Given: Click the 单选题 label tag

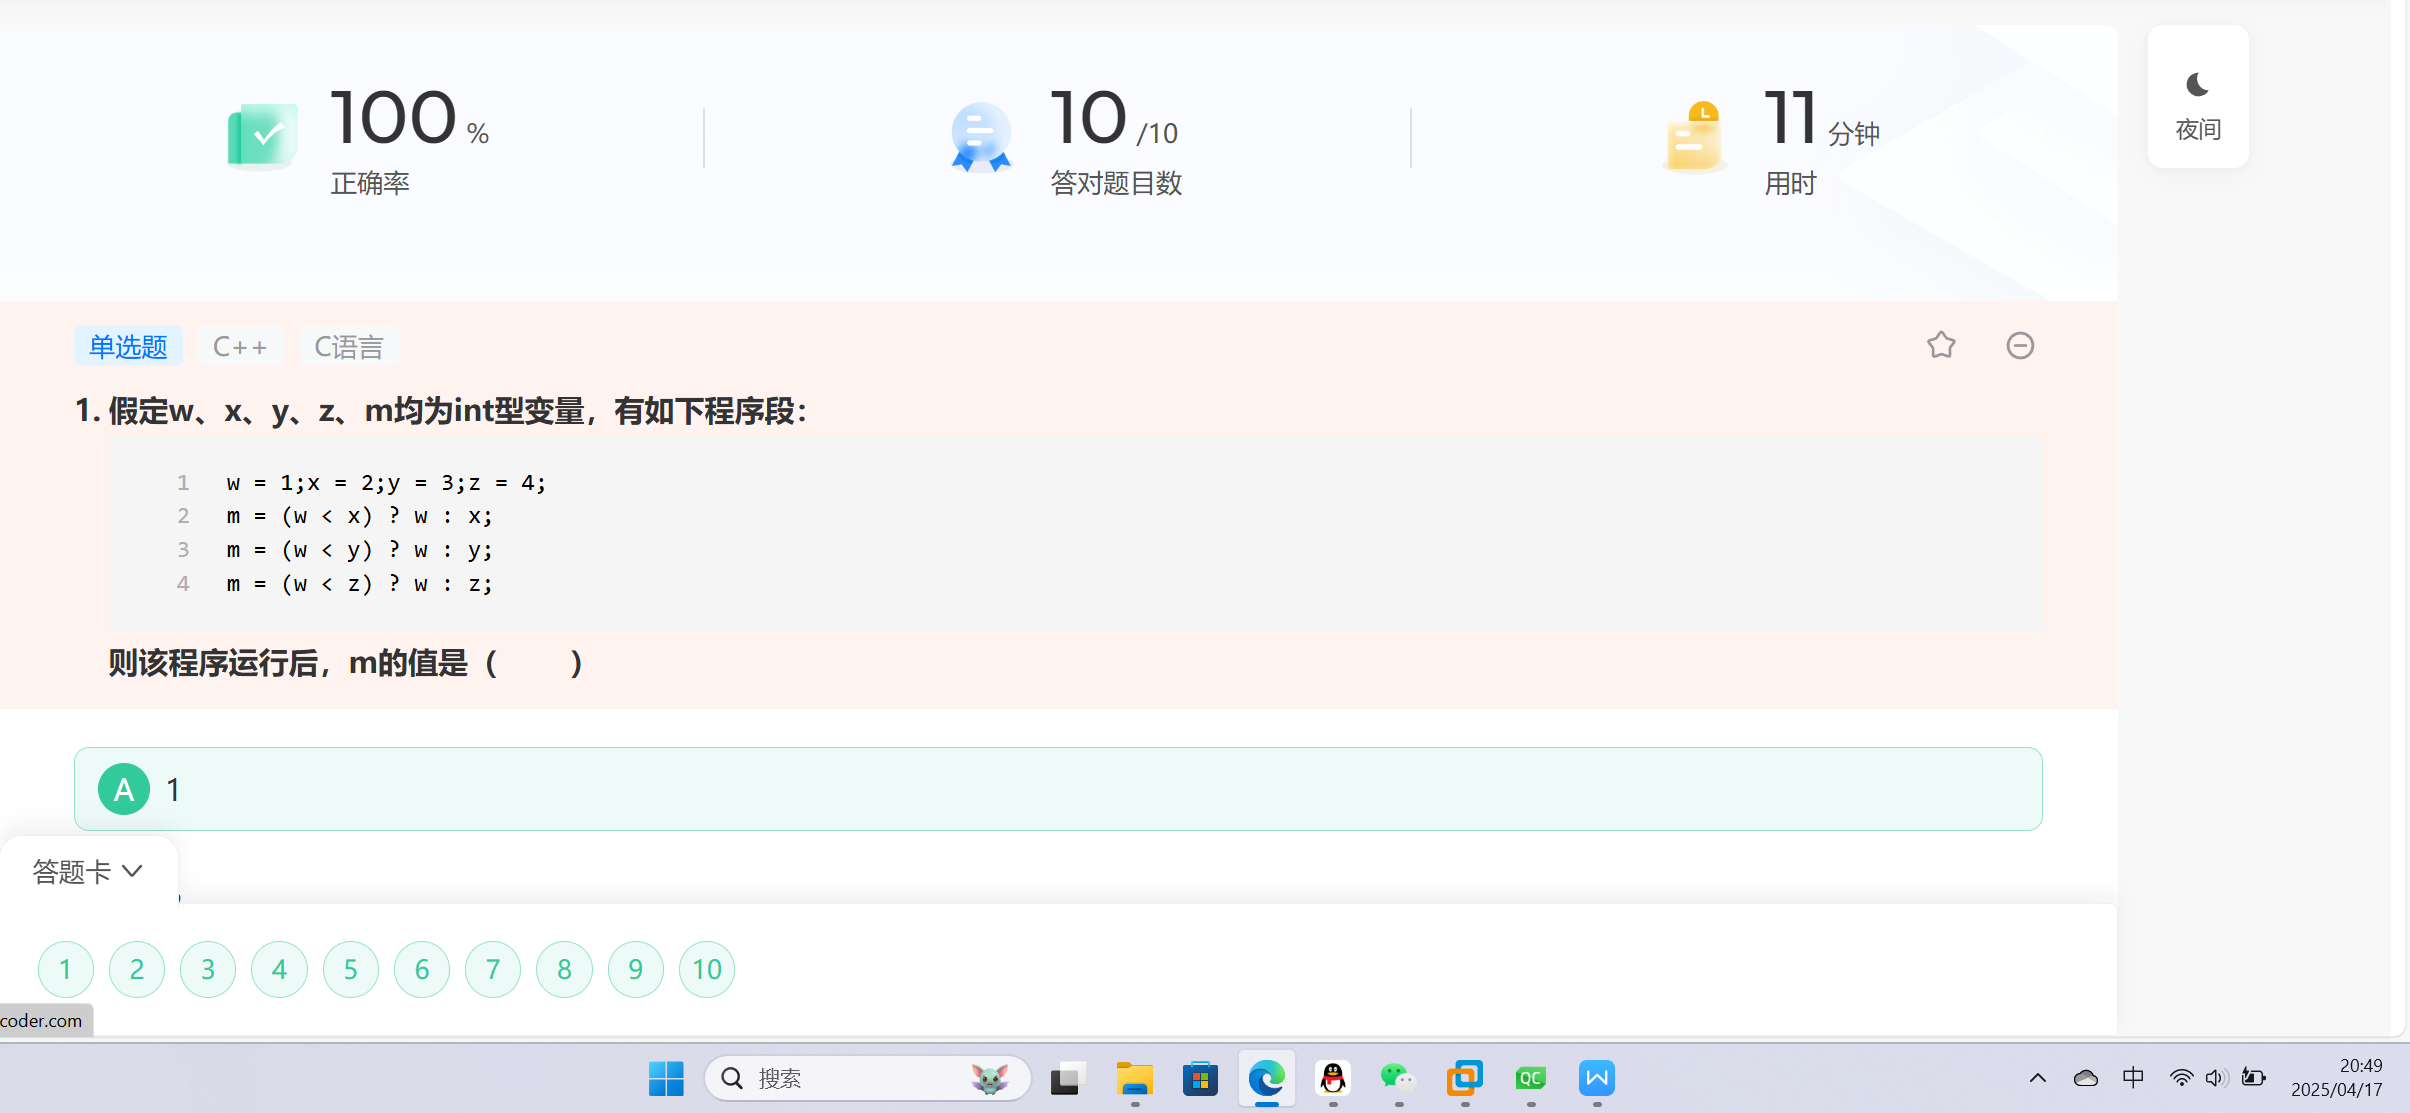Looking at the screenshot, I should 128,346.
